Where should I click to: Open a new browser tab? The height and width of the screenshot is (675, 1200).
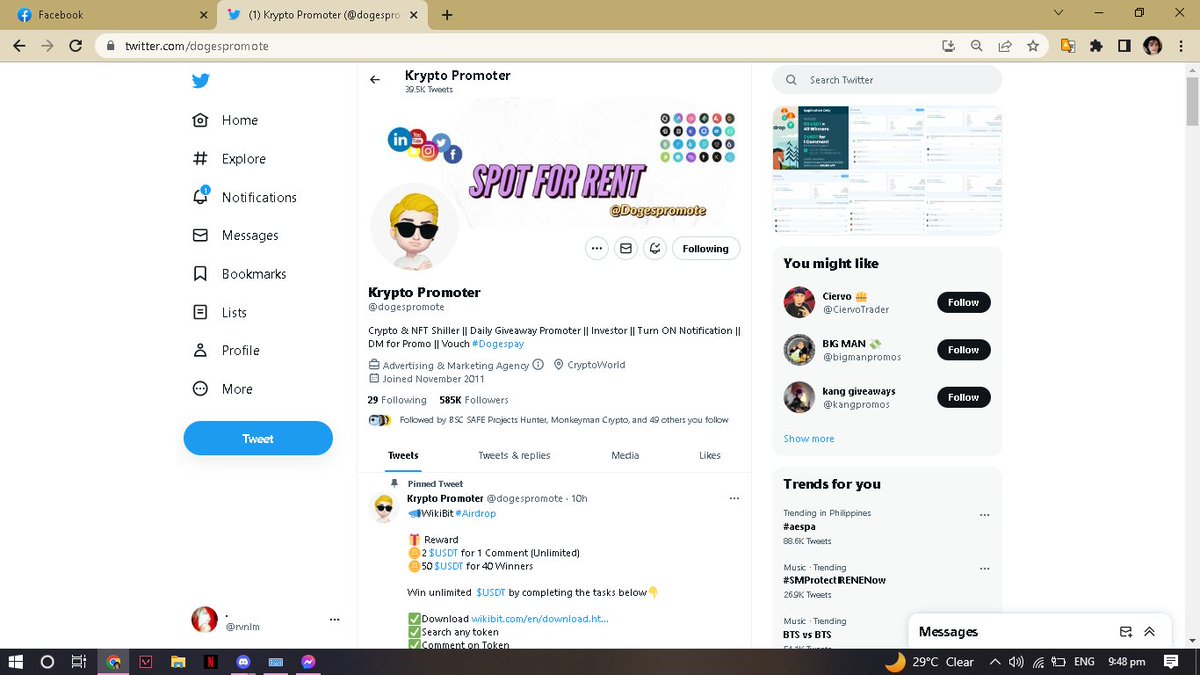click(x=447, y=15)
